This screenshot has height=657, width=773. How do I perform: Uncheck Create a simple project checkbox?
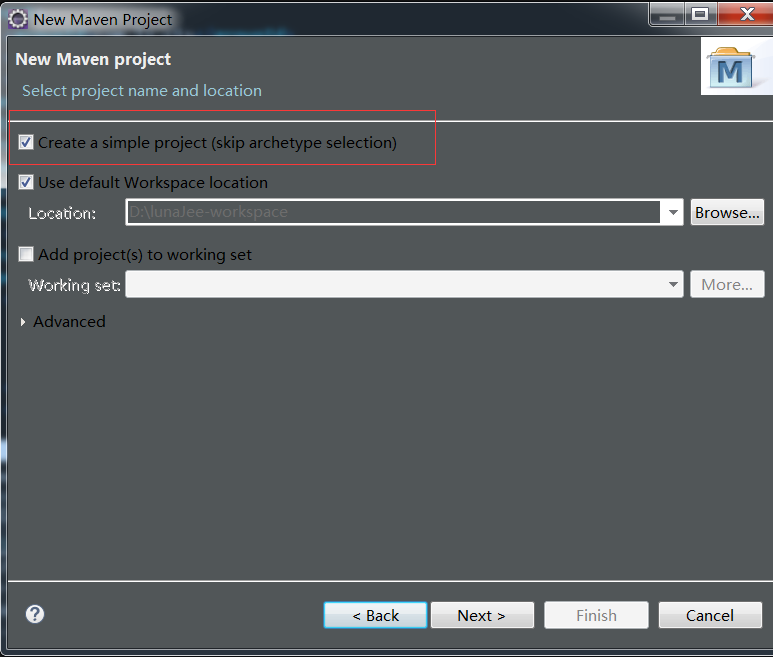(x=26, y=142)
